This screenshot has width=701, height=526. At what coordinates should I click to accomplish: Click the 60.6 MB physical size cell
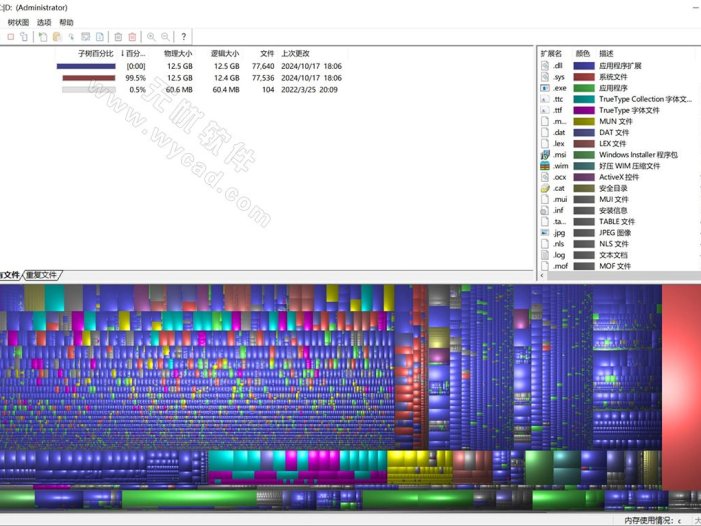tap(179, 89)
